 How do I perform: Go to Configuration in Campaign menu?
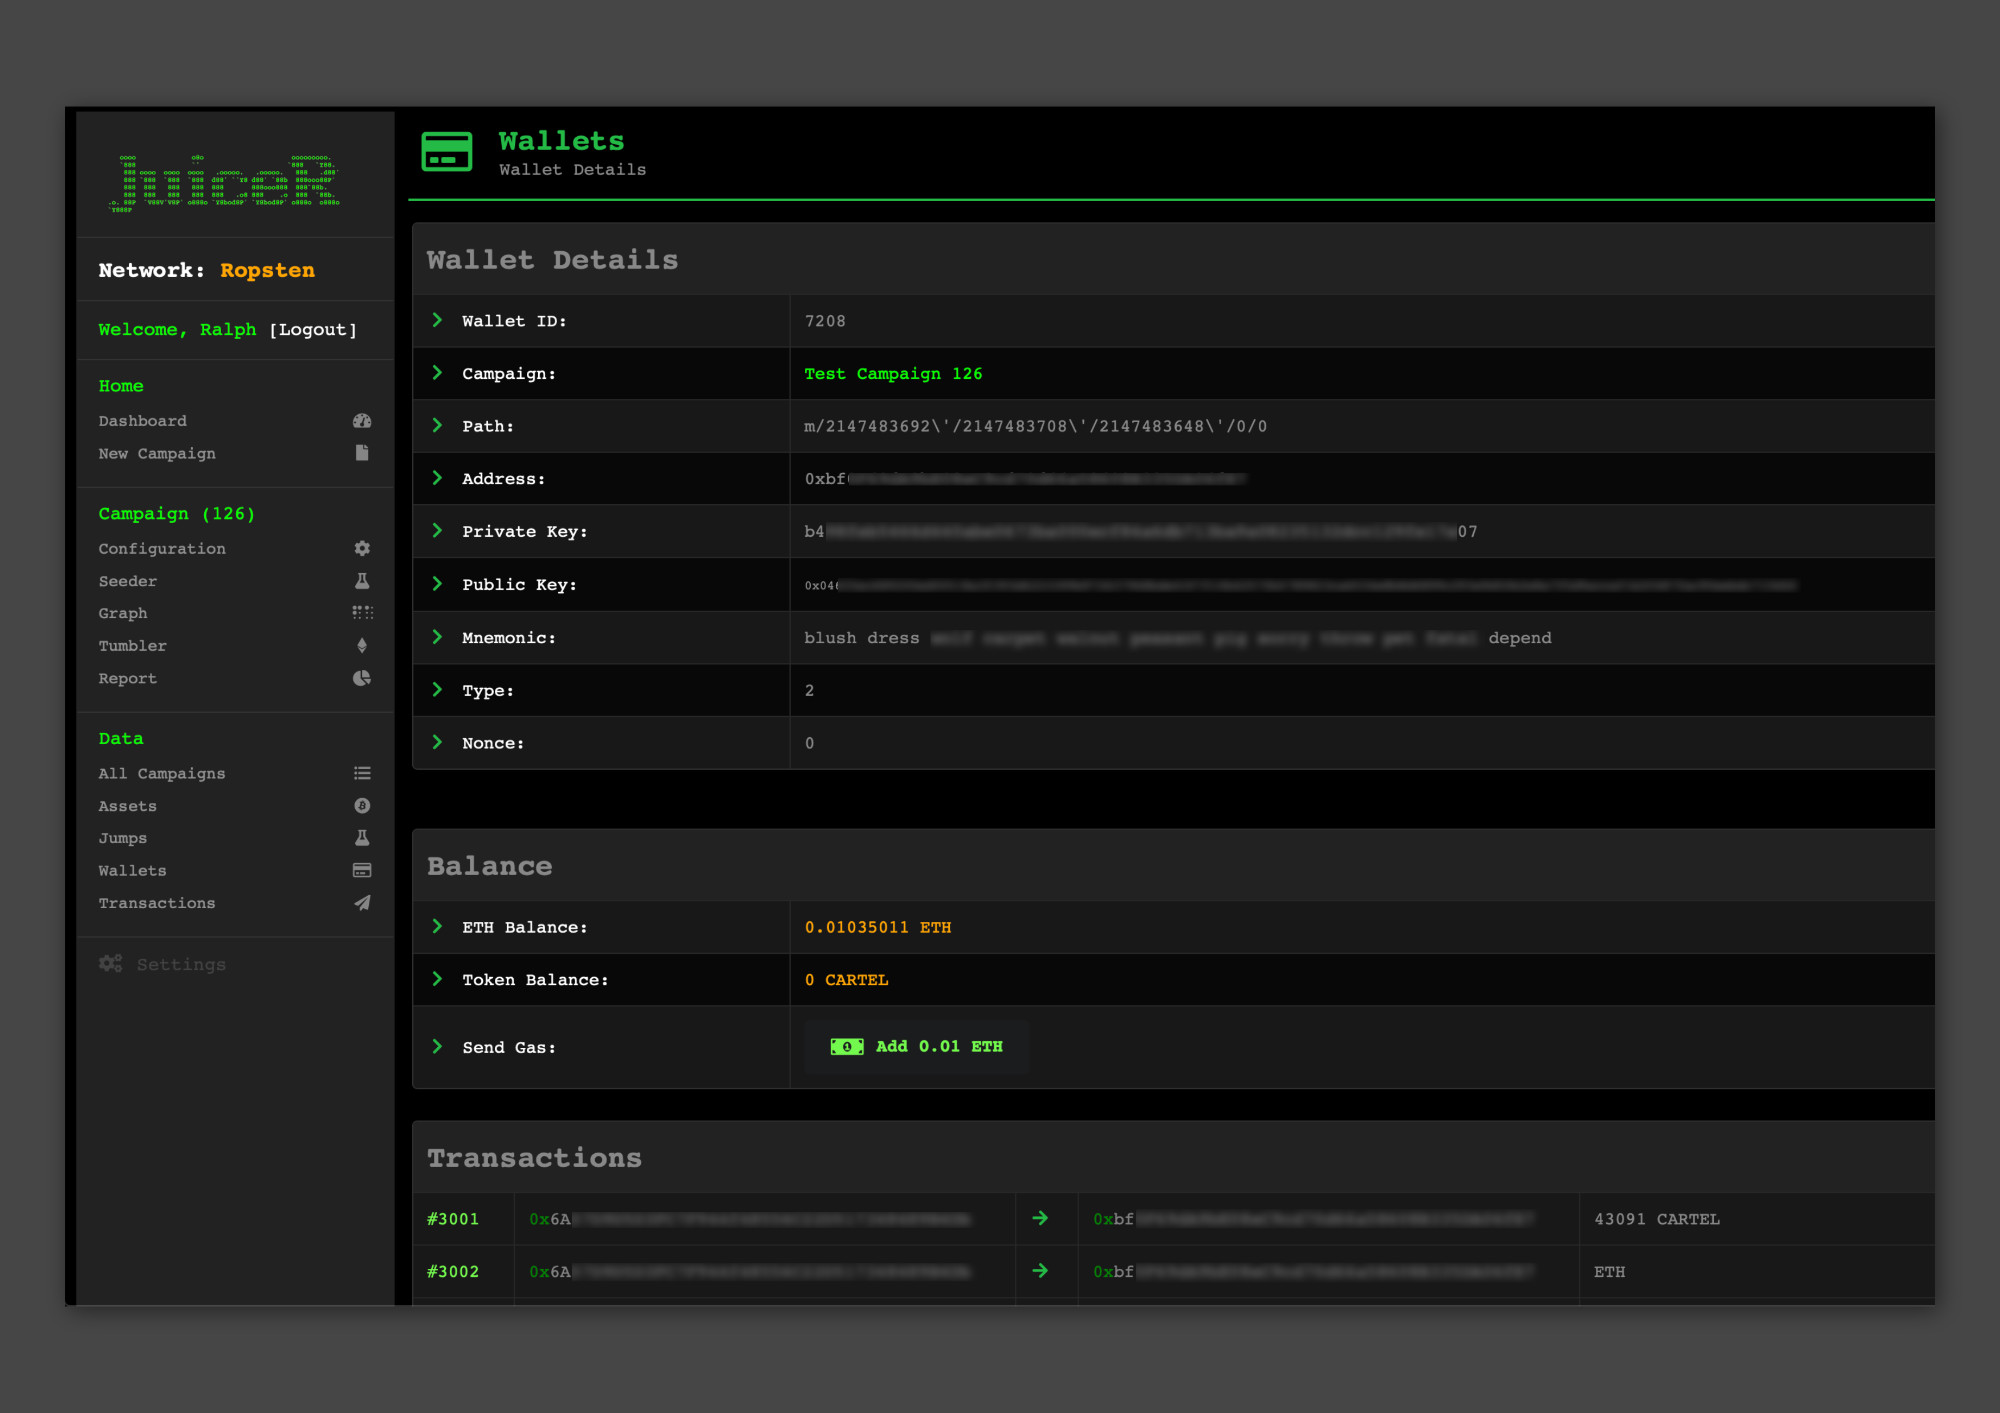(x=162, y=548)
